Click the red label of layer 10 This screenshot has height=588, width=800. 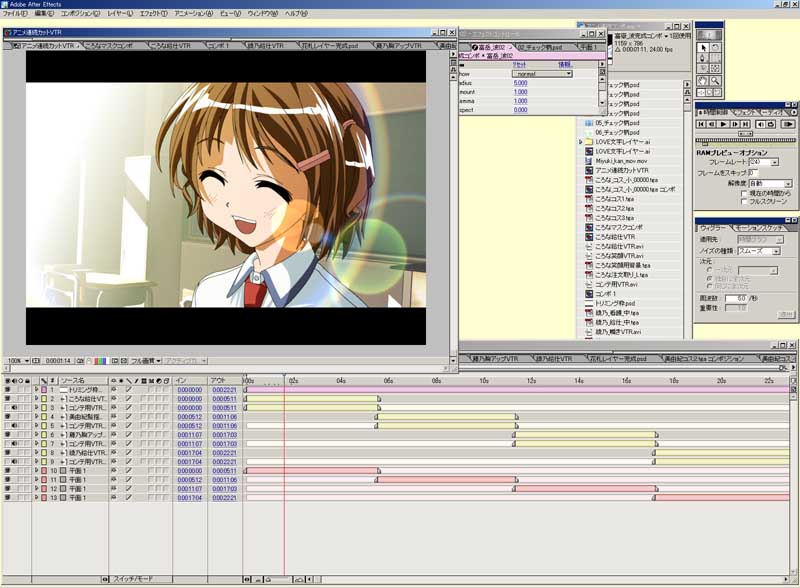[x=44, y=471]
